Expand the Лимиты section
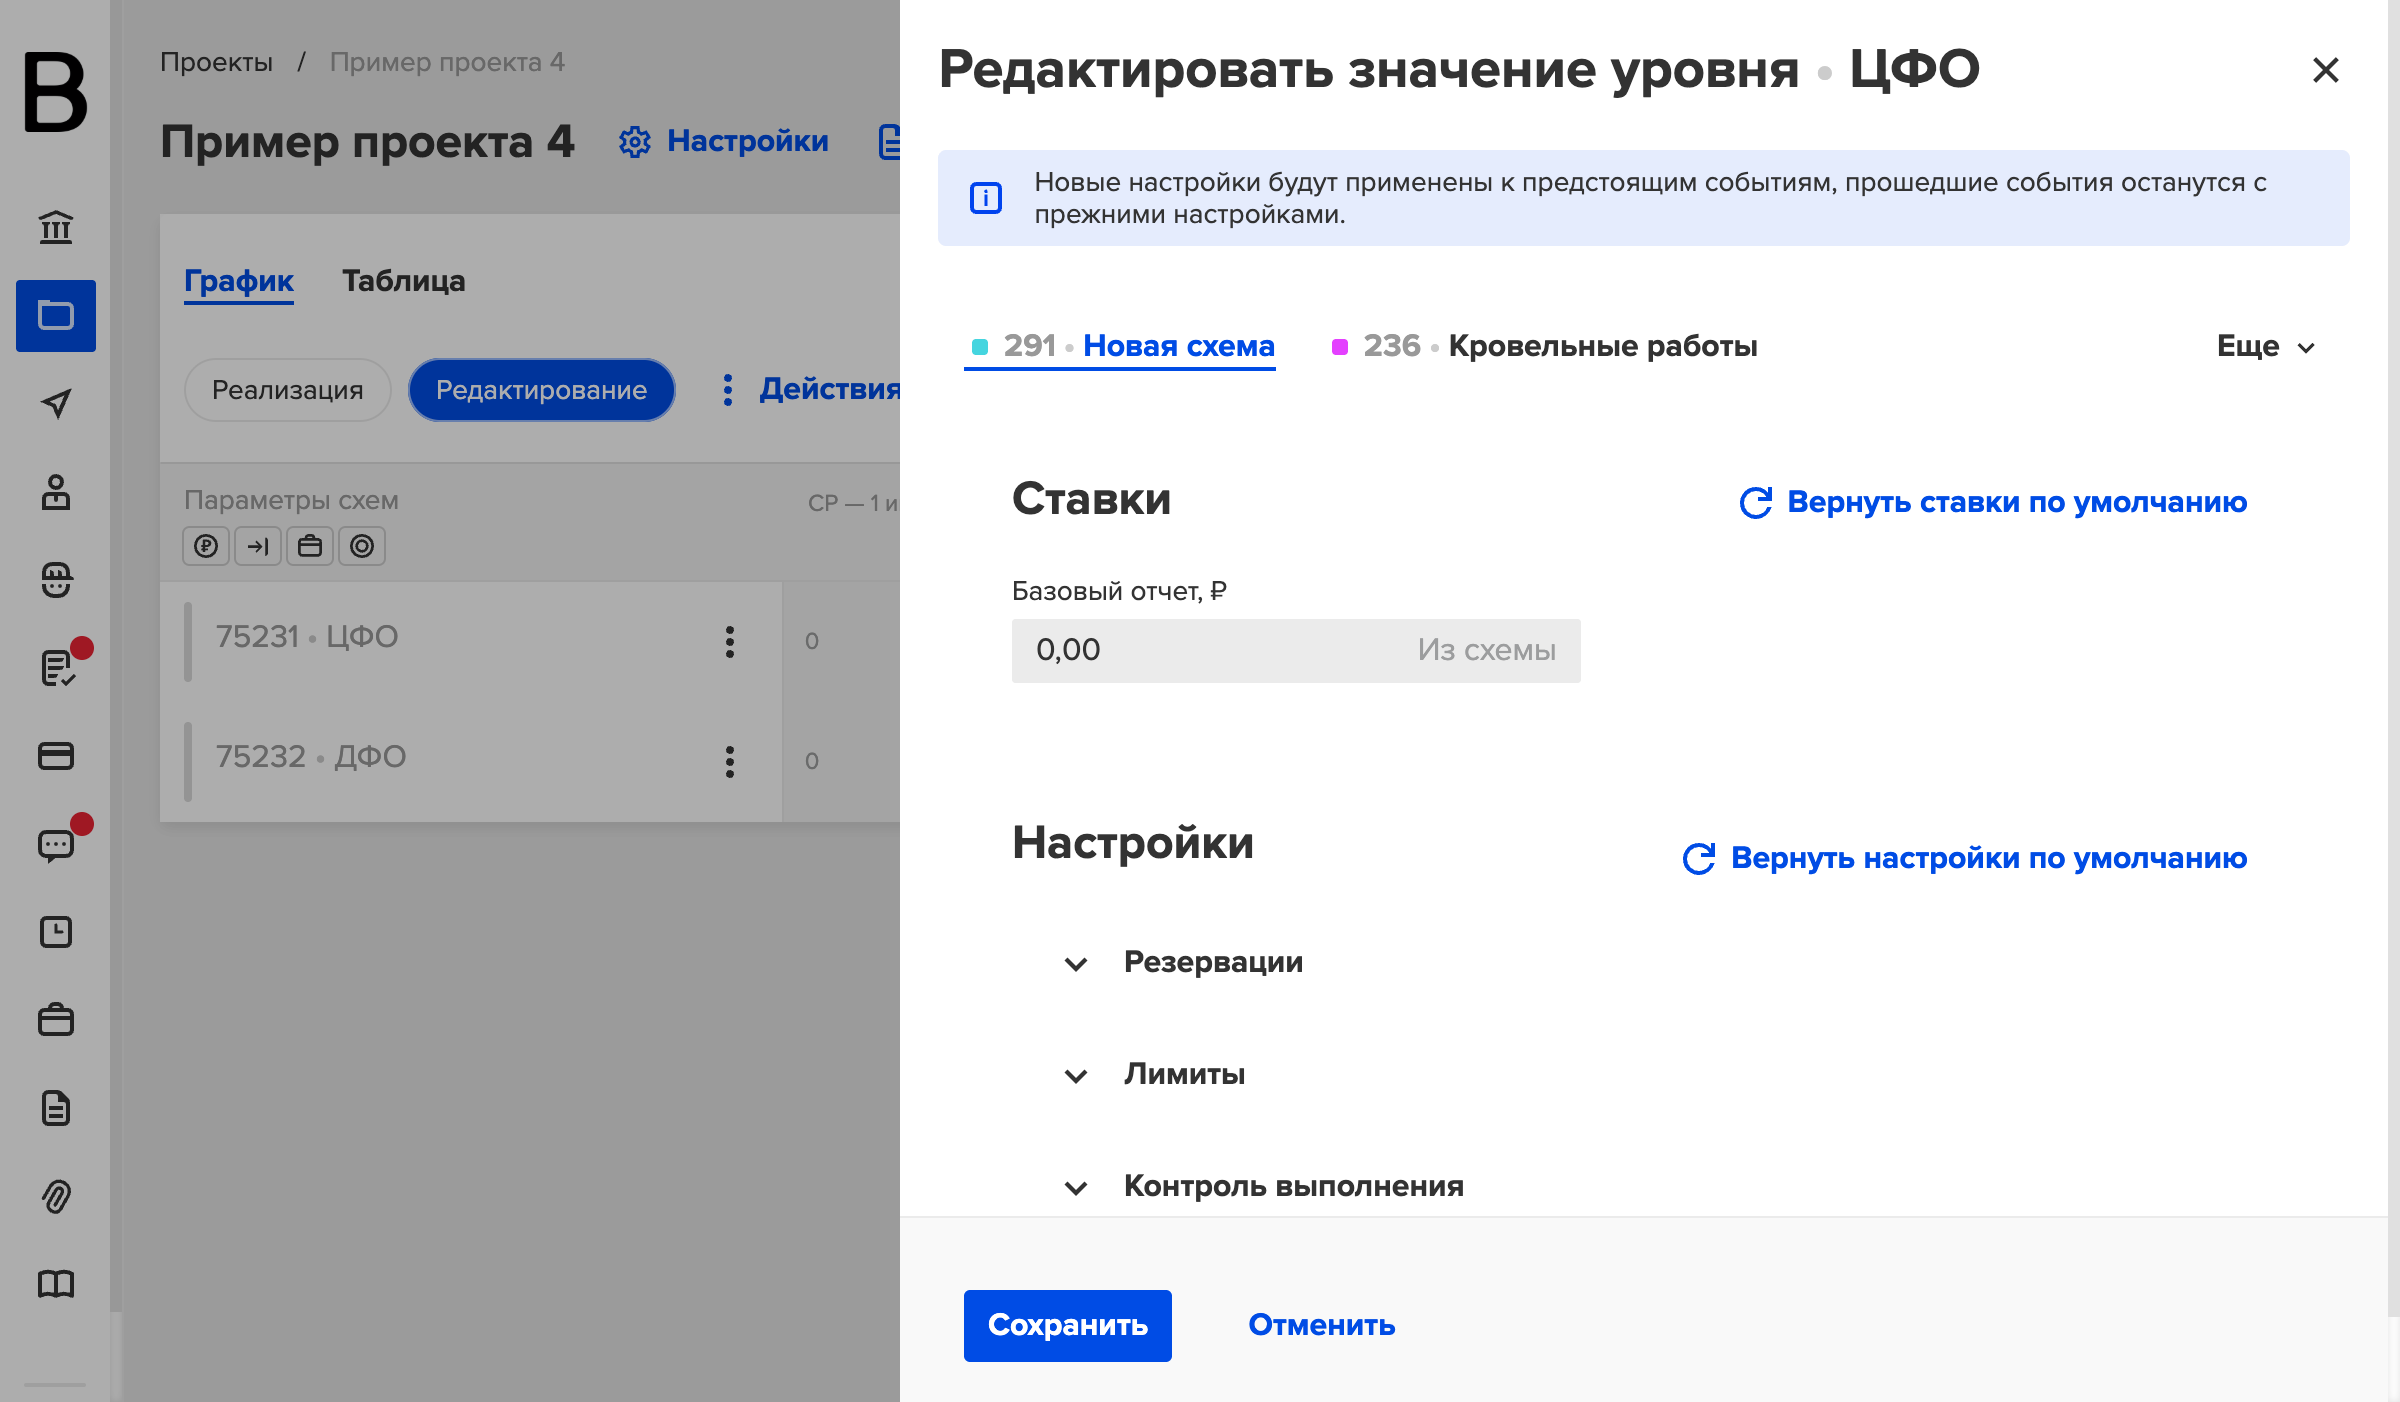2400x1402 pixels. pos(1155,1075)
